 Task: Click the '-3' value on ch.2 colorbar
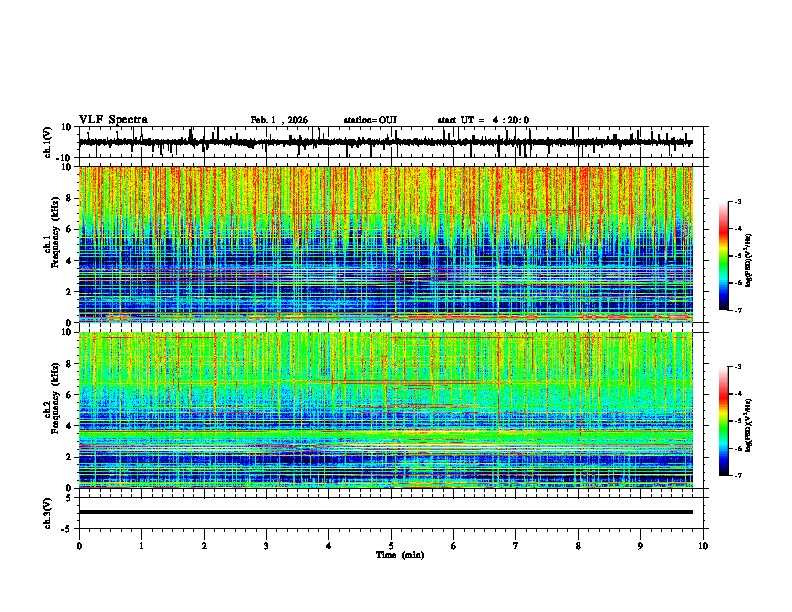(737, 367)
